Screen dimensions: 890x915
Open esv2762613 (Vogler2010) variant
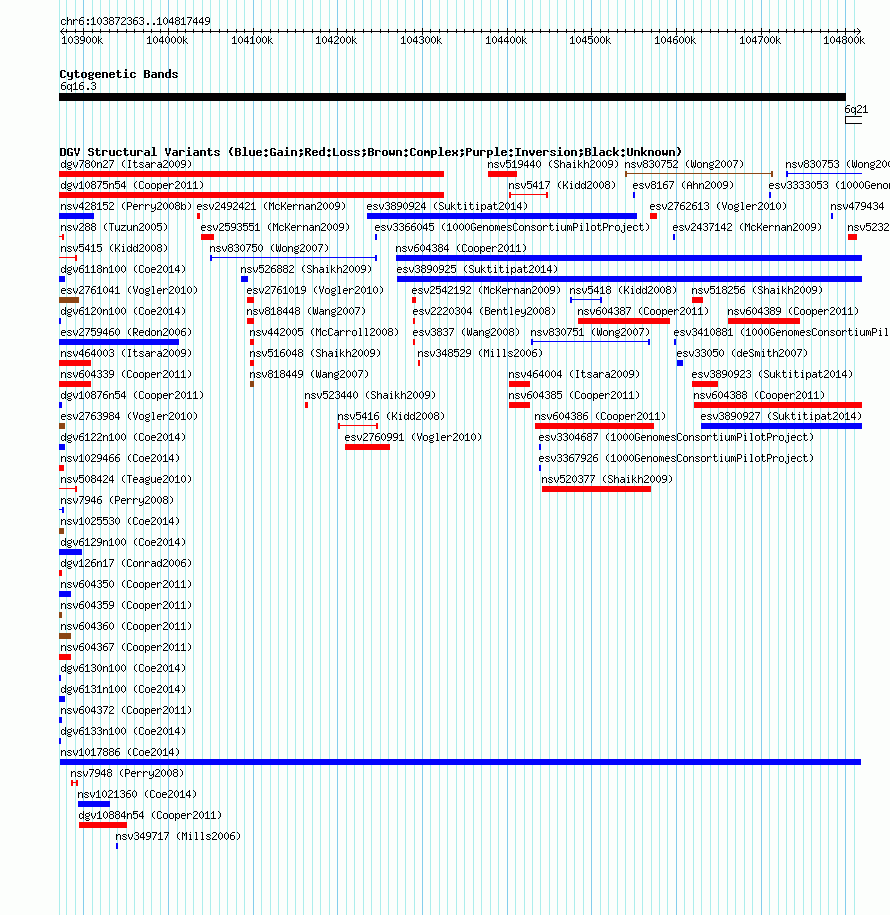(x=718, y=207)
